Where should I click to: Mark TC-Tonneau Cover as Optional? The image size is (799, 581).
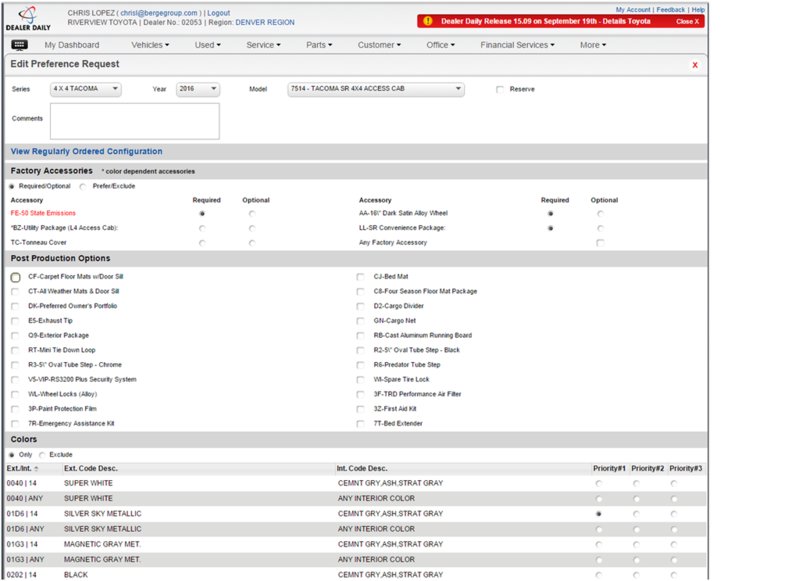tap(252, 243)
